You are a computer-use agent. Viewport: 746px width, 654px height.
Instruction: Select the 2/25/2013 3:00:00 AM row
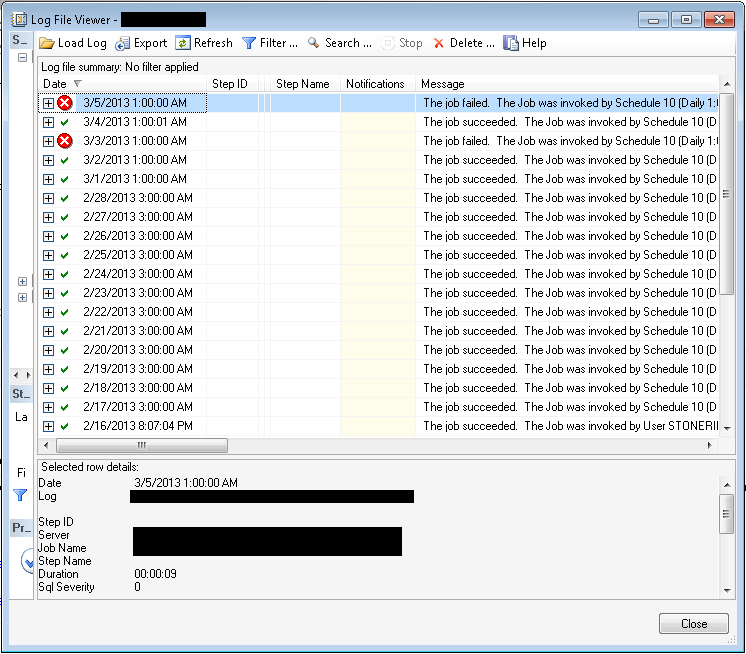point(378,255)
